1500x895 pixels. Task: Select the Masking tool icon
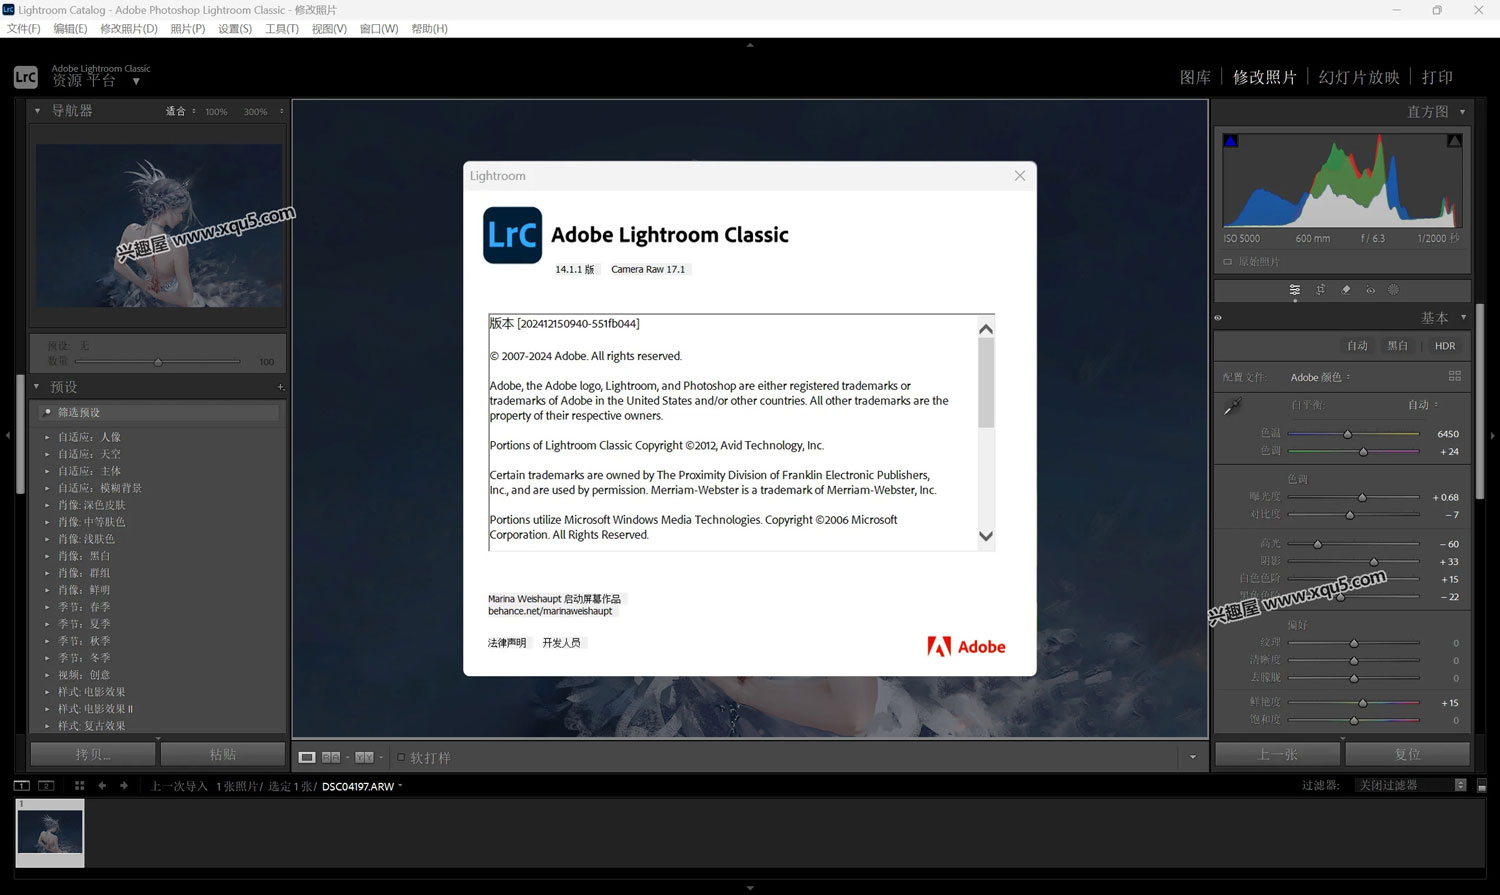click(x=1393, y=290)
